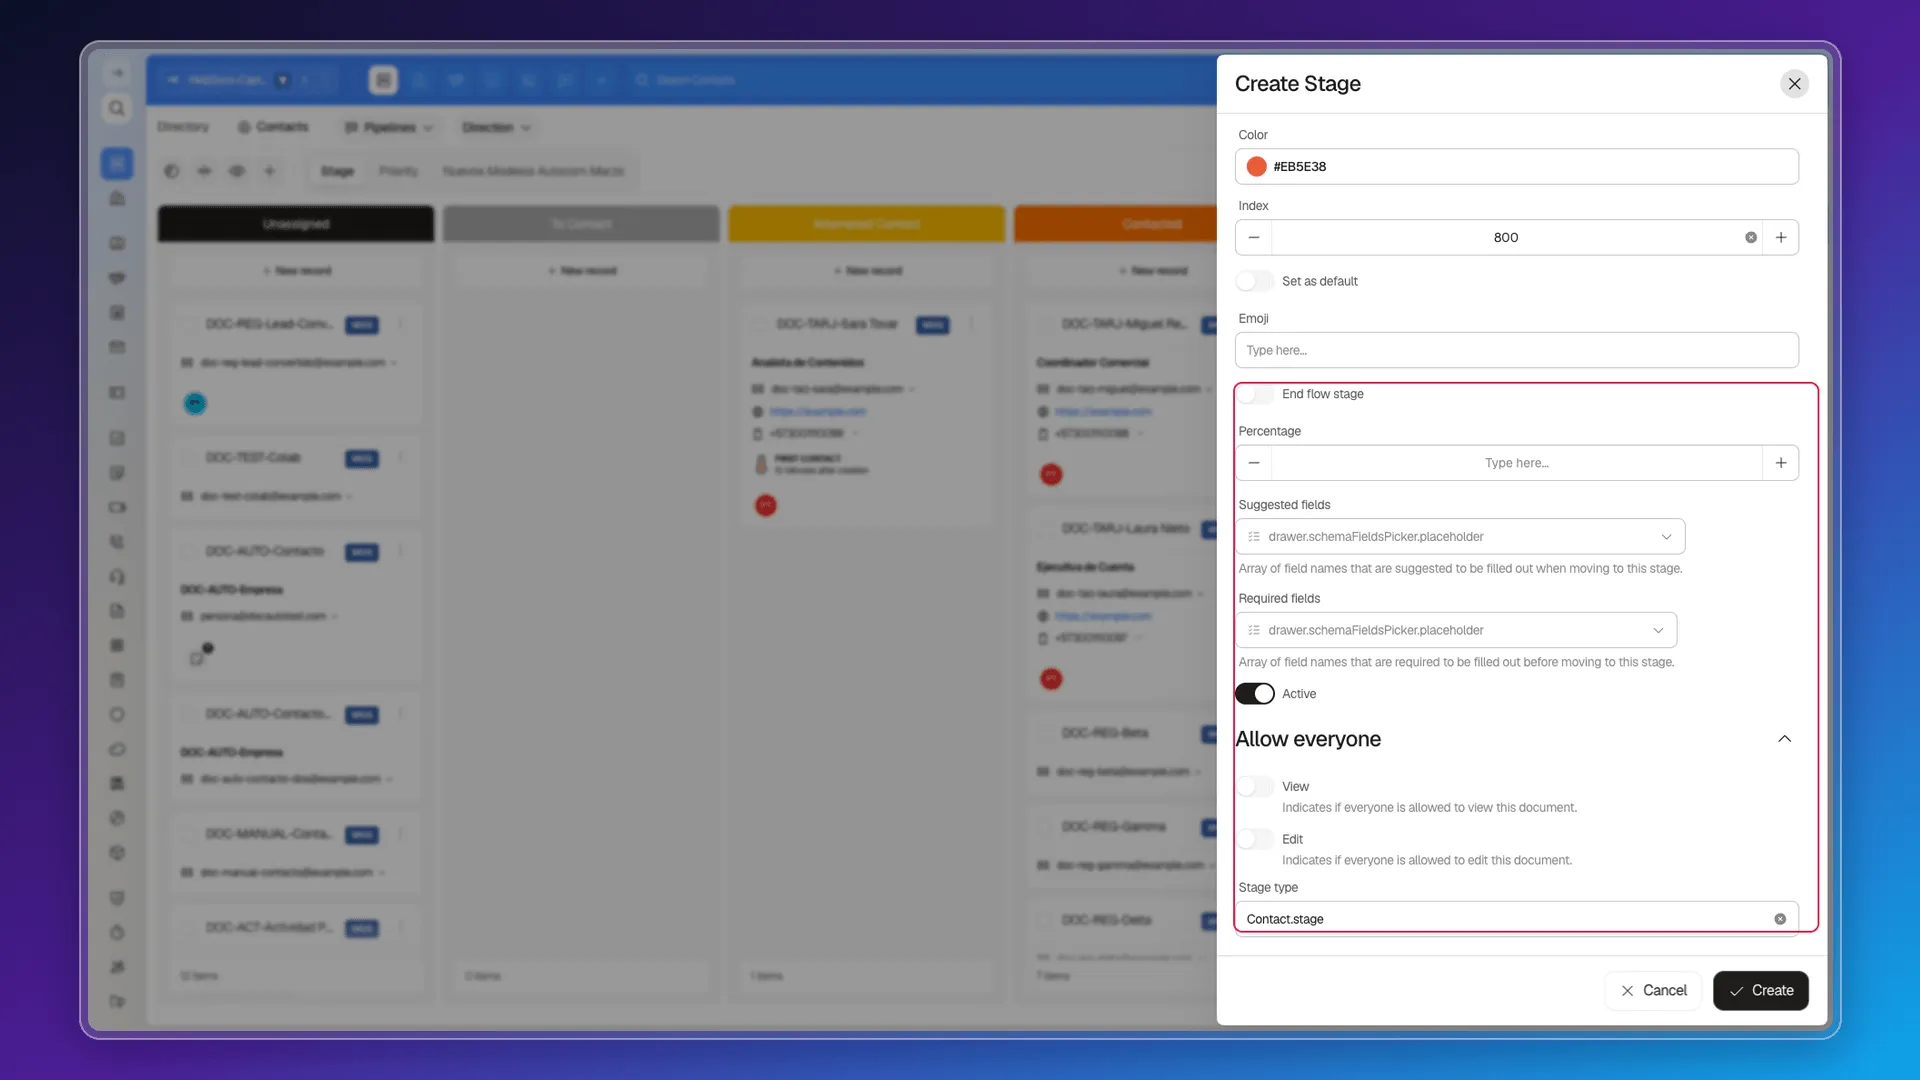This screenshot has width=1920, height=1080.
Task: Click New record under Unassigned column
Action: click(296, 271)
